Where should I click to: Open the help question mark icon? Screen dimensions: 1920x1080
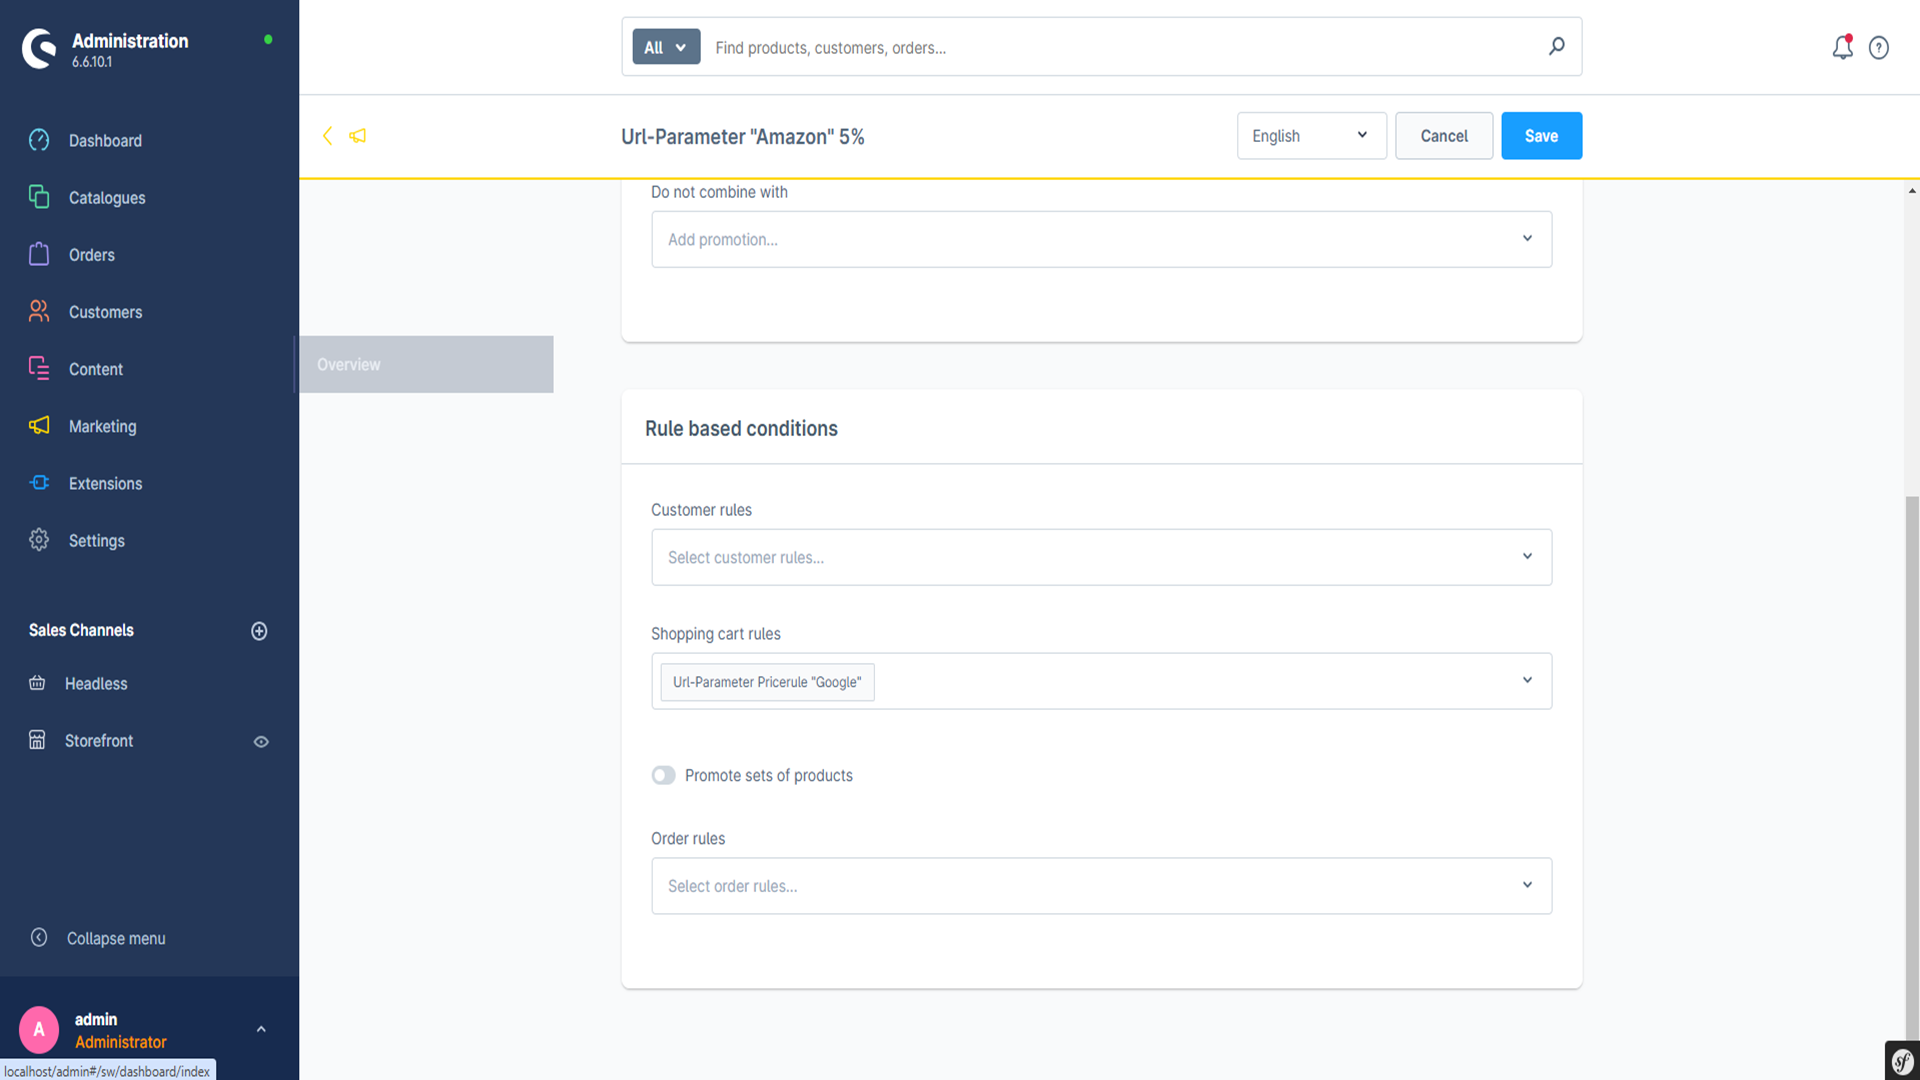pyautogui.click(x=1879, y=47)
